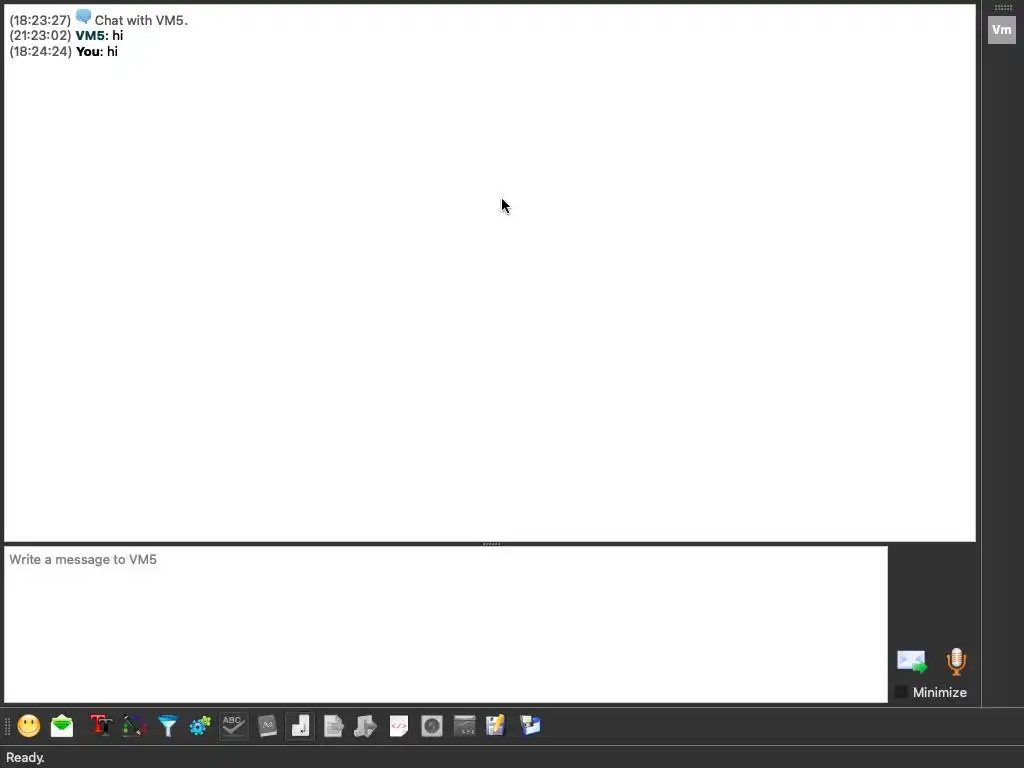Click the blue funnel filter icon
Viewport: 1024px width, 768px height.
[x=168, y=726]
